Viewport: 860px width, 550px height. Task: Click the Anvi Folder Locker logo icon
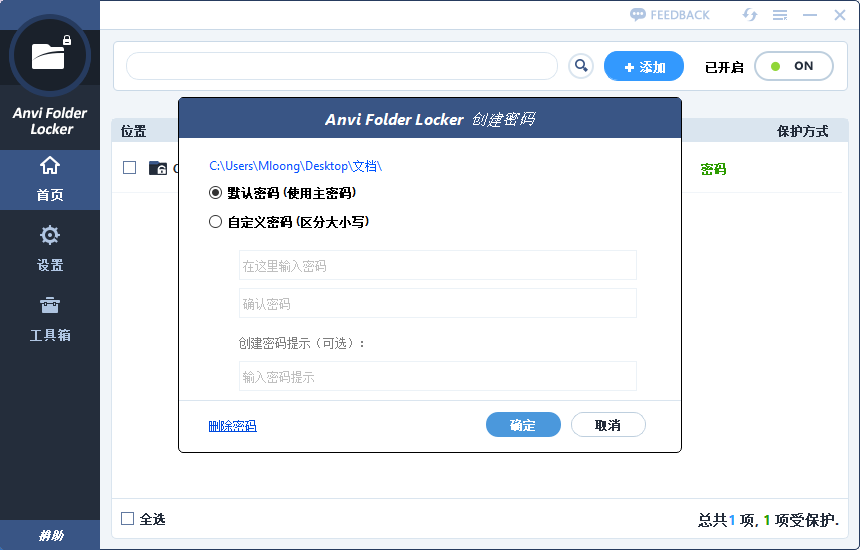50,55
